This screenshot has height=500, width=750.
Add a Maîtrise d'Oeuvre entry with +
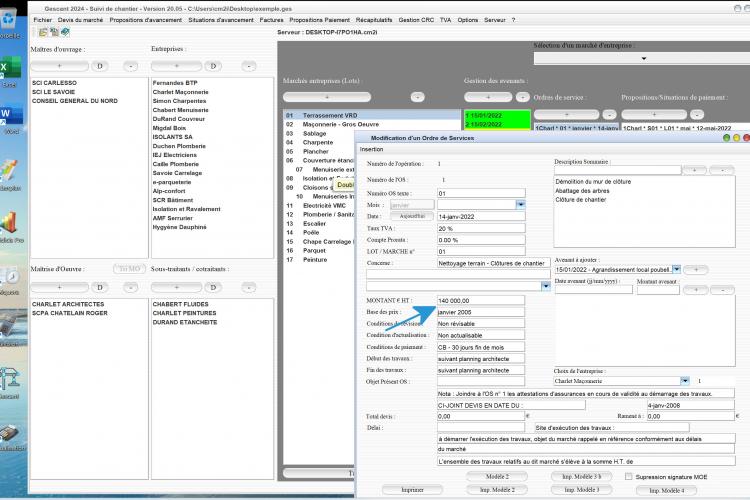[59, 287]
